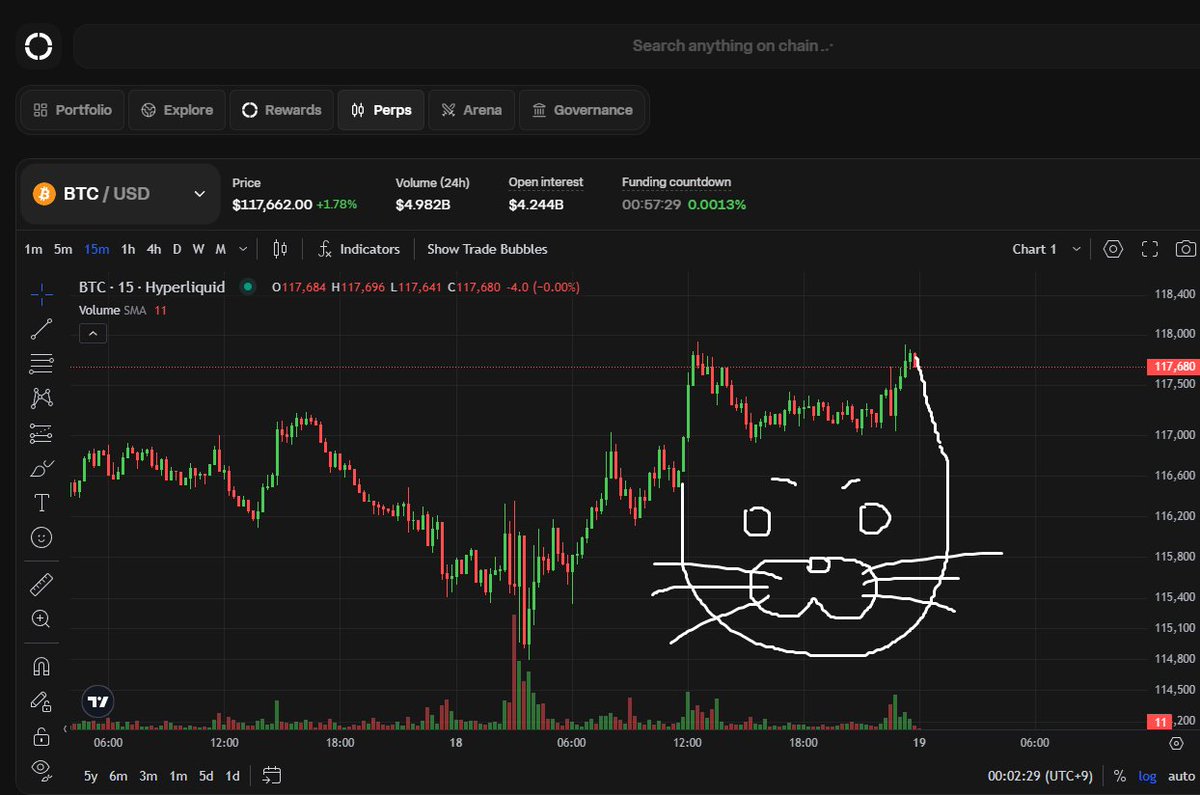Viewport: 1200px width, 795px height.
Task: Select the D daily timeframe
Action: [x=177, y=249]
